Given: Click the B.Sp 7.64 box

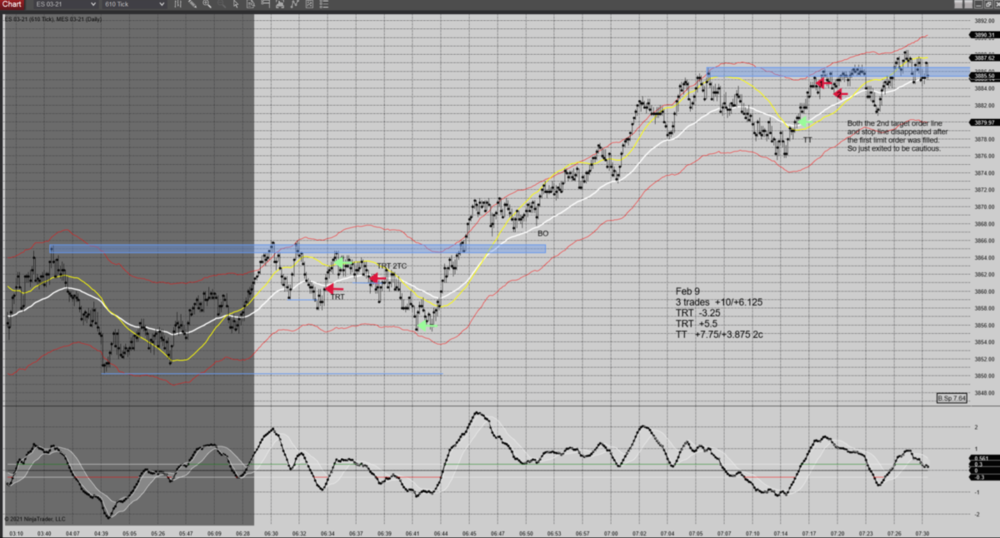Looking at the screenshot, I should [951, 399].
